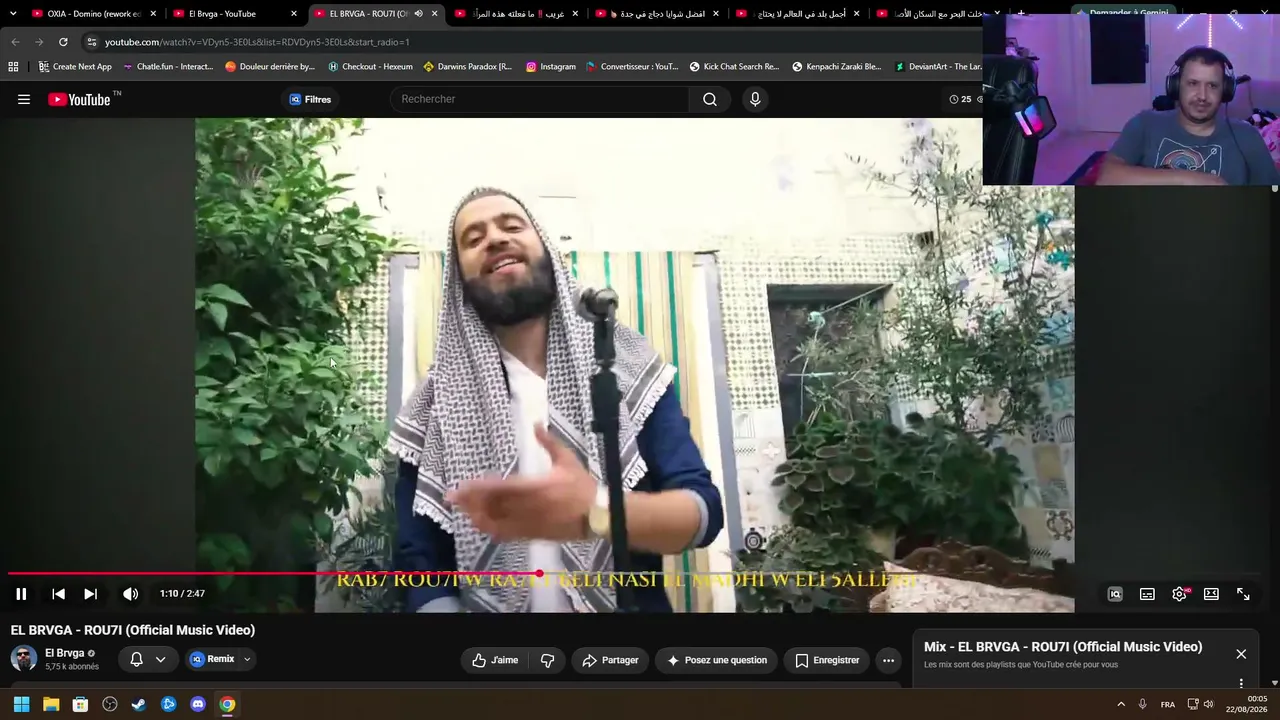Open the Kenpachi Zaraki bookmark
This screenshot has height=720, width=1280.
pos(836,67)
